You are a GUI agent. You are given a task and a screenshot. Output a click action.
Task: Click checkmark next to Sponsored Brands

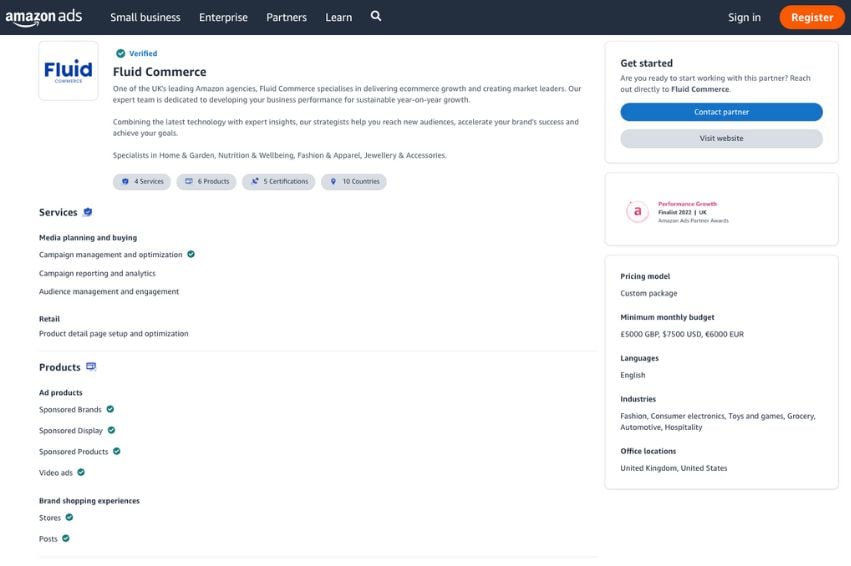point(110,409)
